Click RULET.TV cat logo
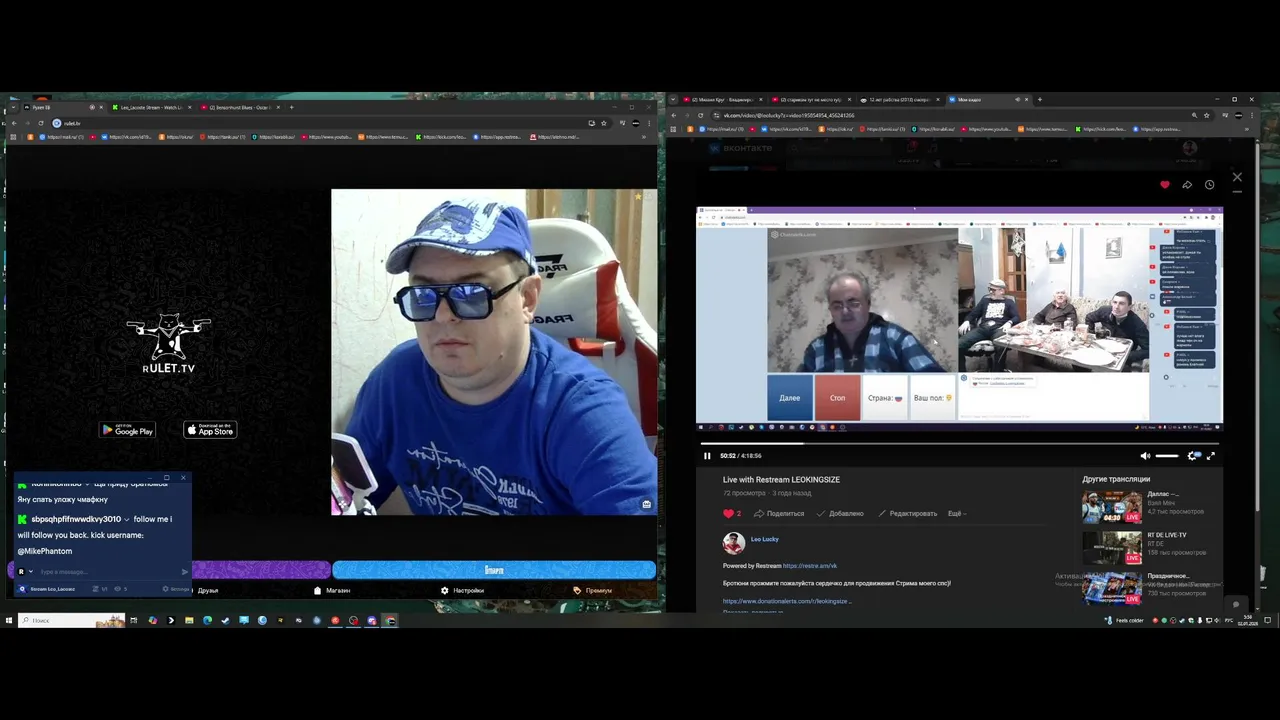This screenshot has width=1280, height=720. (x=168, y=343)
